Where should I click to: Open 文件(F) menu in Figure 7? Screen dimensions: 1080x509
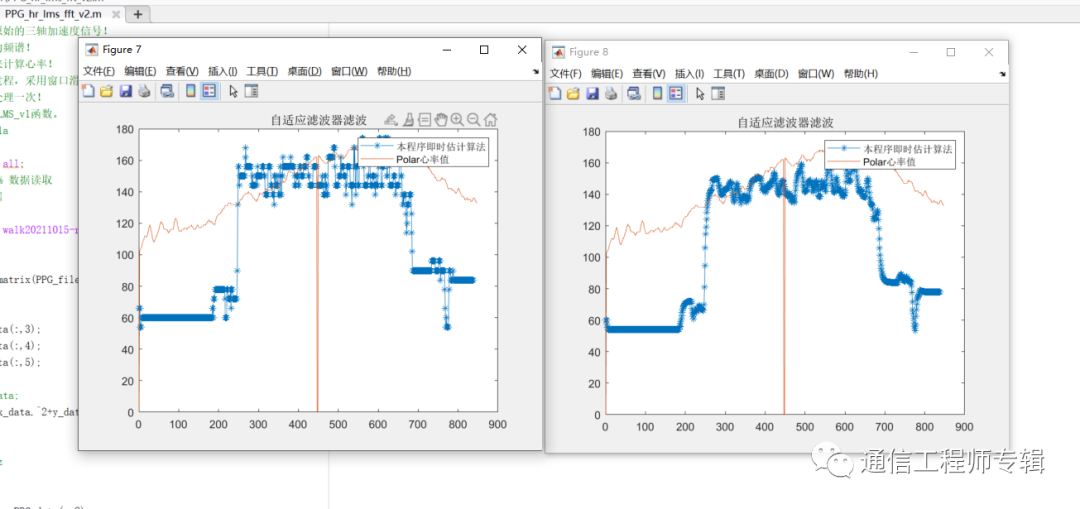pos(99,71)
